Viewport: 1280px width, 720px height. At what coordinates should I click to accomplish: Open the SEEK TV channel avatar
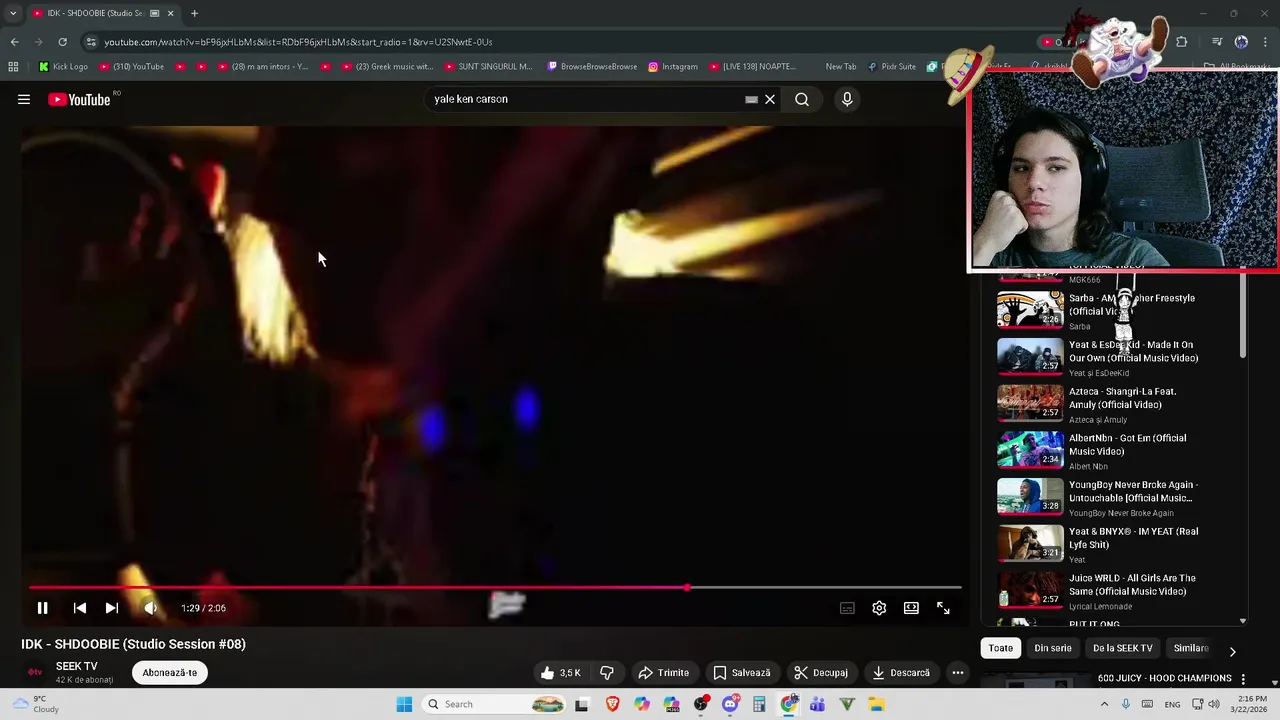[35, 672]
